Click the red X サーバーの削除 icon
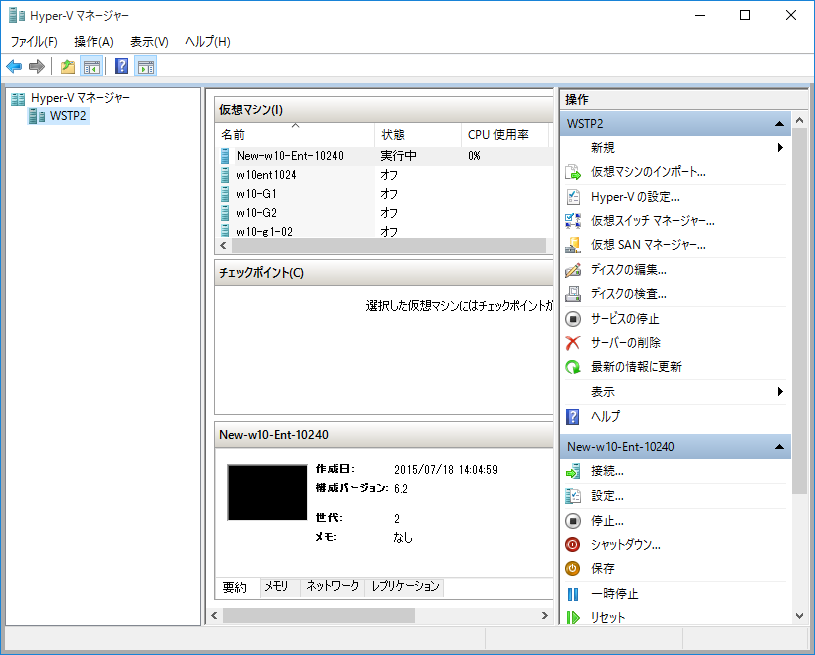Screen dimensions: 815x655 573,343
